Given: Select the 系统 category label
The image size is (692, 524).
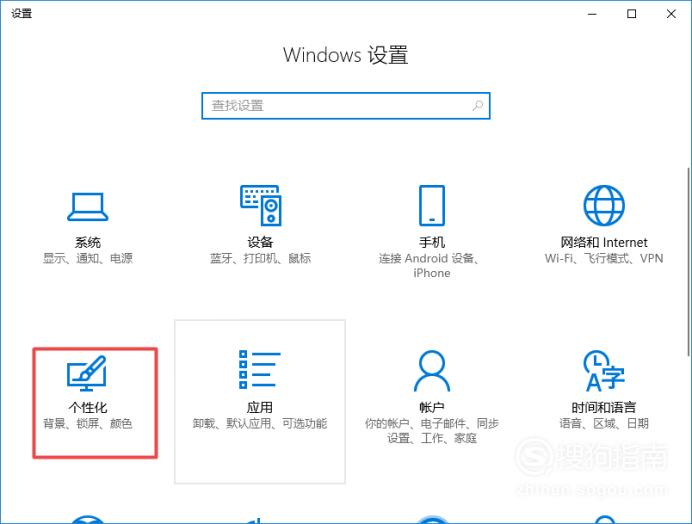Looking at the screenshot, I should 87,242.
